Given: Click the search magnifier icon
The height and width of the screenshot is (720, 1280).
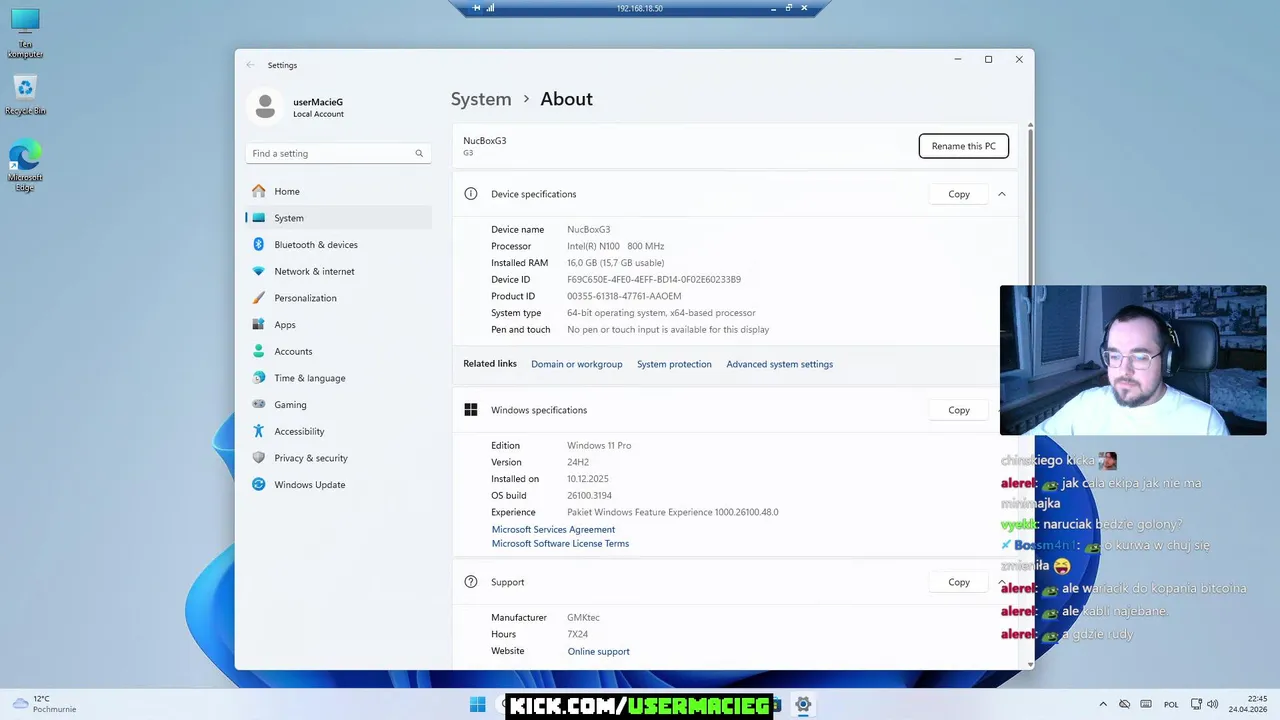Looking at the screenshot, I should point(419,153).
